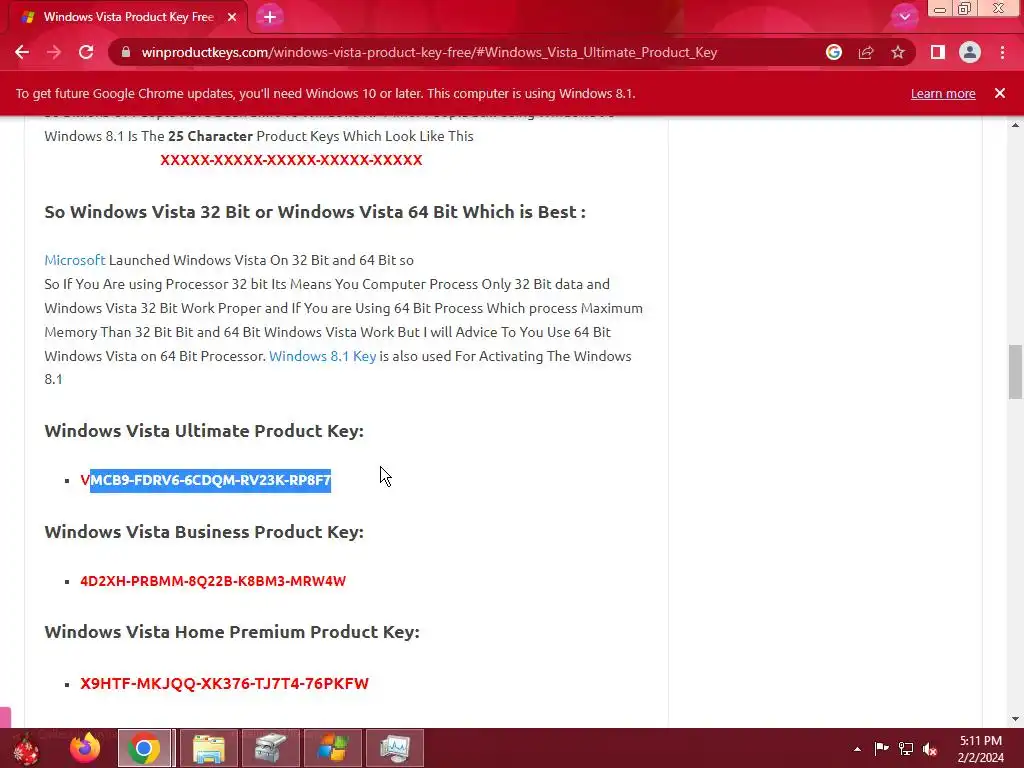The image size is (1024, 768).
Task: Click the vertical scrollbar thumb
Action: pos(1015,372)
